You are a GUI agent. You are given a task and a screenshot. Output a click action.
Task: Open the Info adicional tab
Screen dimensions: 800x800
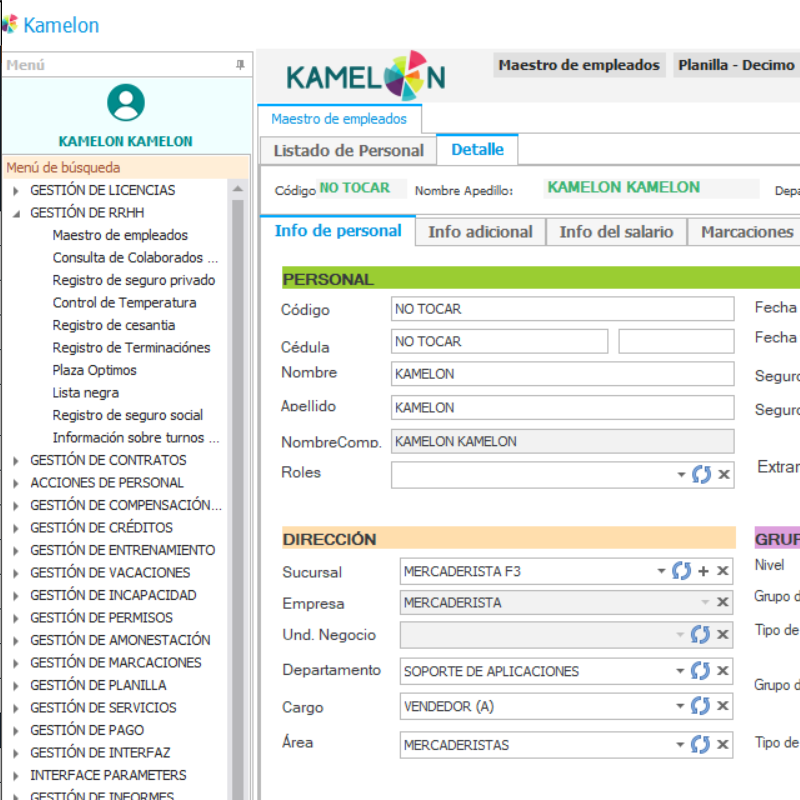pos(480,232)
